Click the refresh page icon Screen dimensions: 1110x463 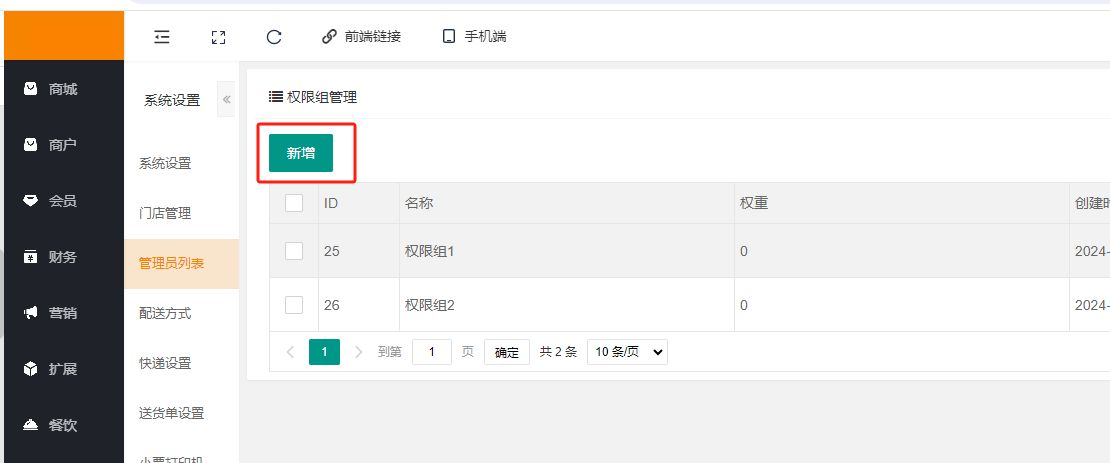tap(274, 37)
